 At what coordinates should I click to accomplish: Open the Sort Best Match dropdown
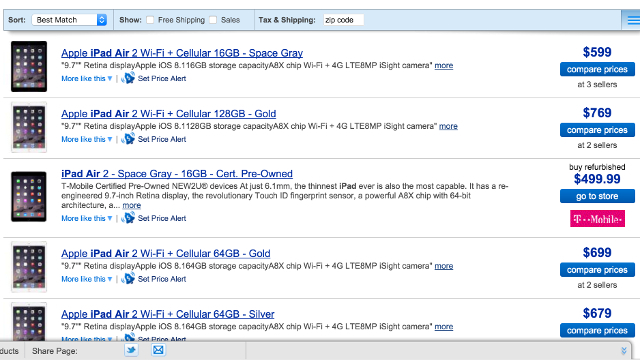coord(69,20)
